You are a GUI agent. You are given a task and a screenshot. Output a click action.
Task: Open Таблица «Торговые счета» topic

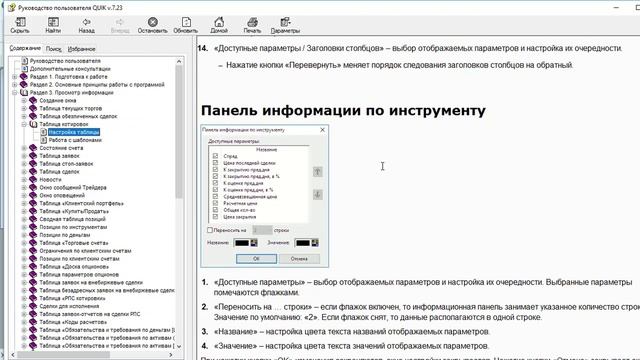tap(73, 243)
